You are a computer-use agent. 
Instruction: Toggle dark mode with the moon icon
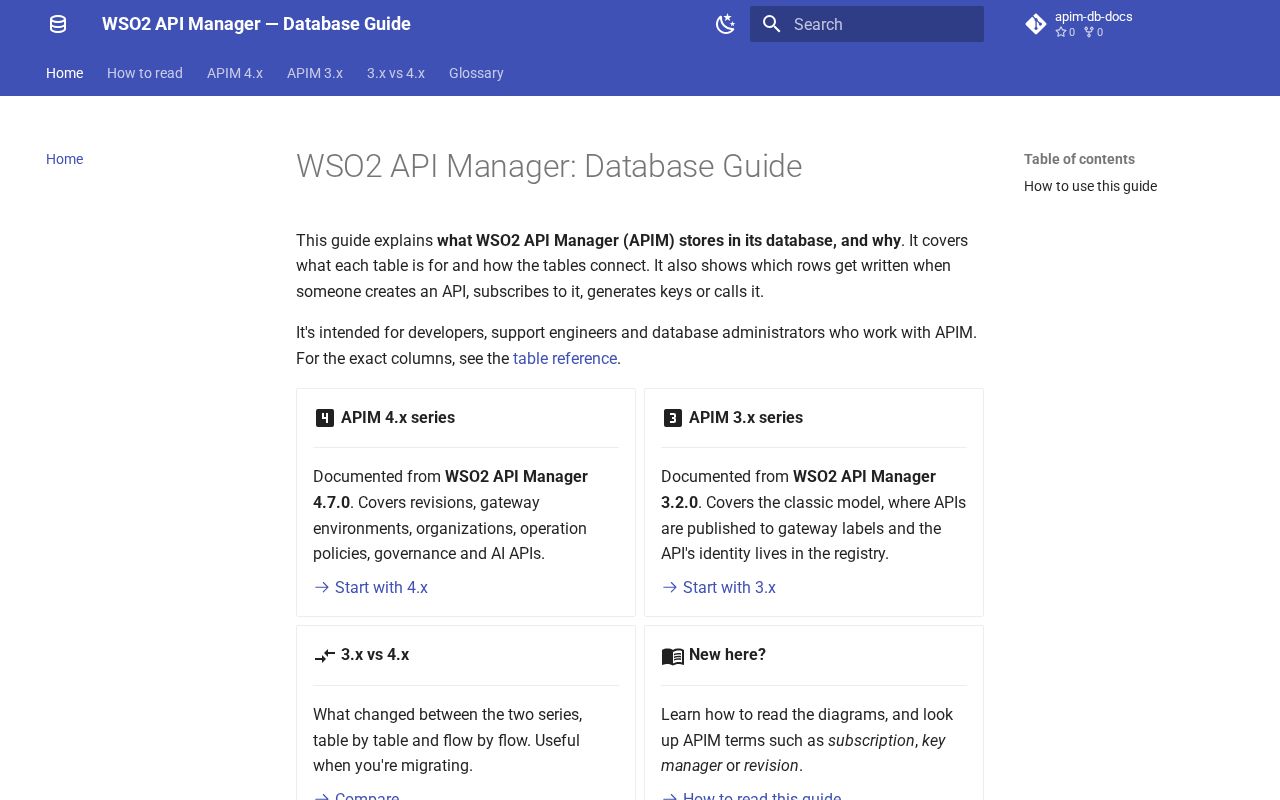tap(726, 24)
